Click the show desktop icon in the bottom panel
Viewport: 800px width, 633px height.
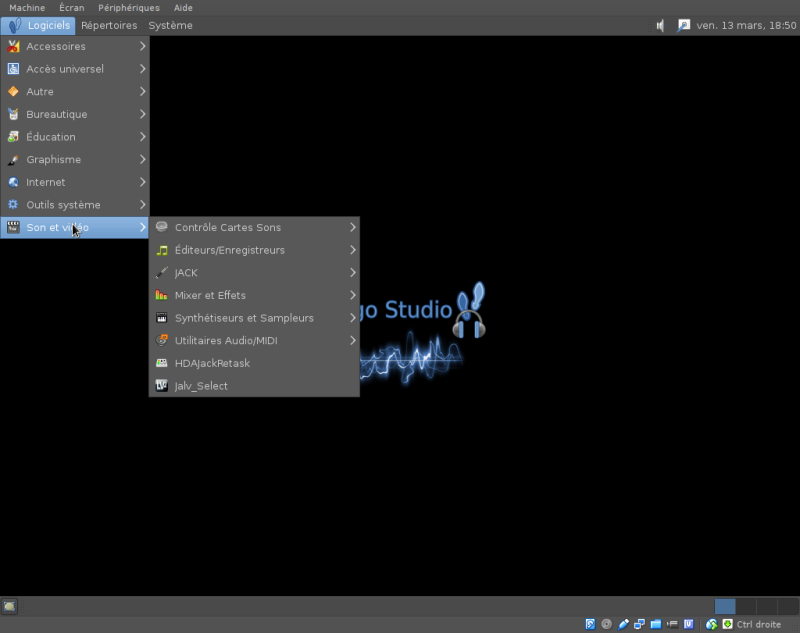[10, 606]
